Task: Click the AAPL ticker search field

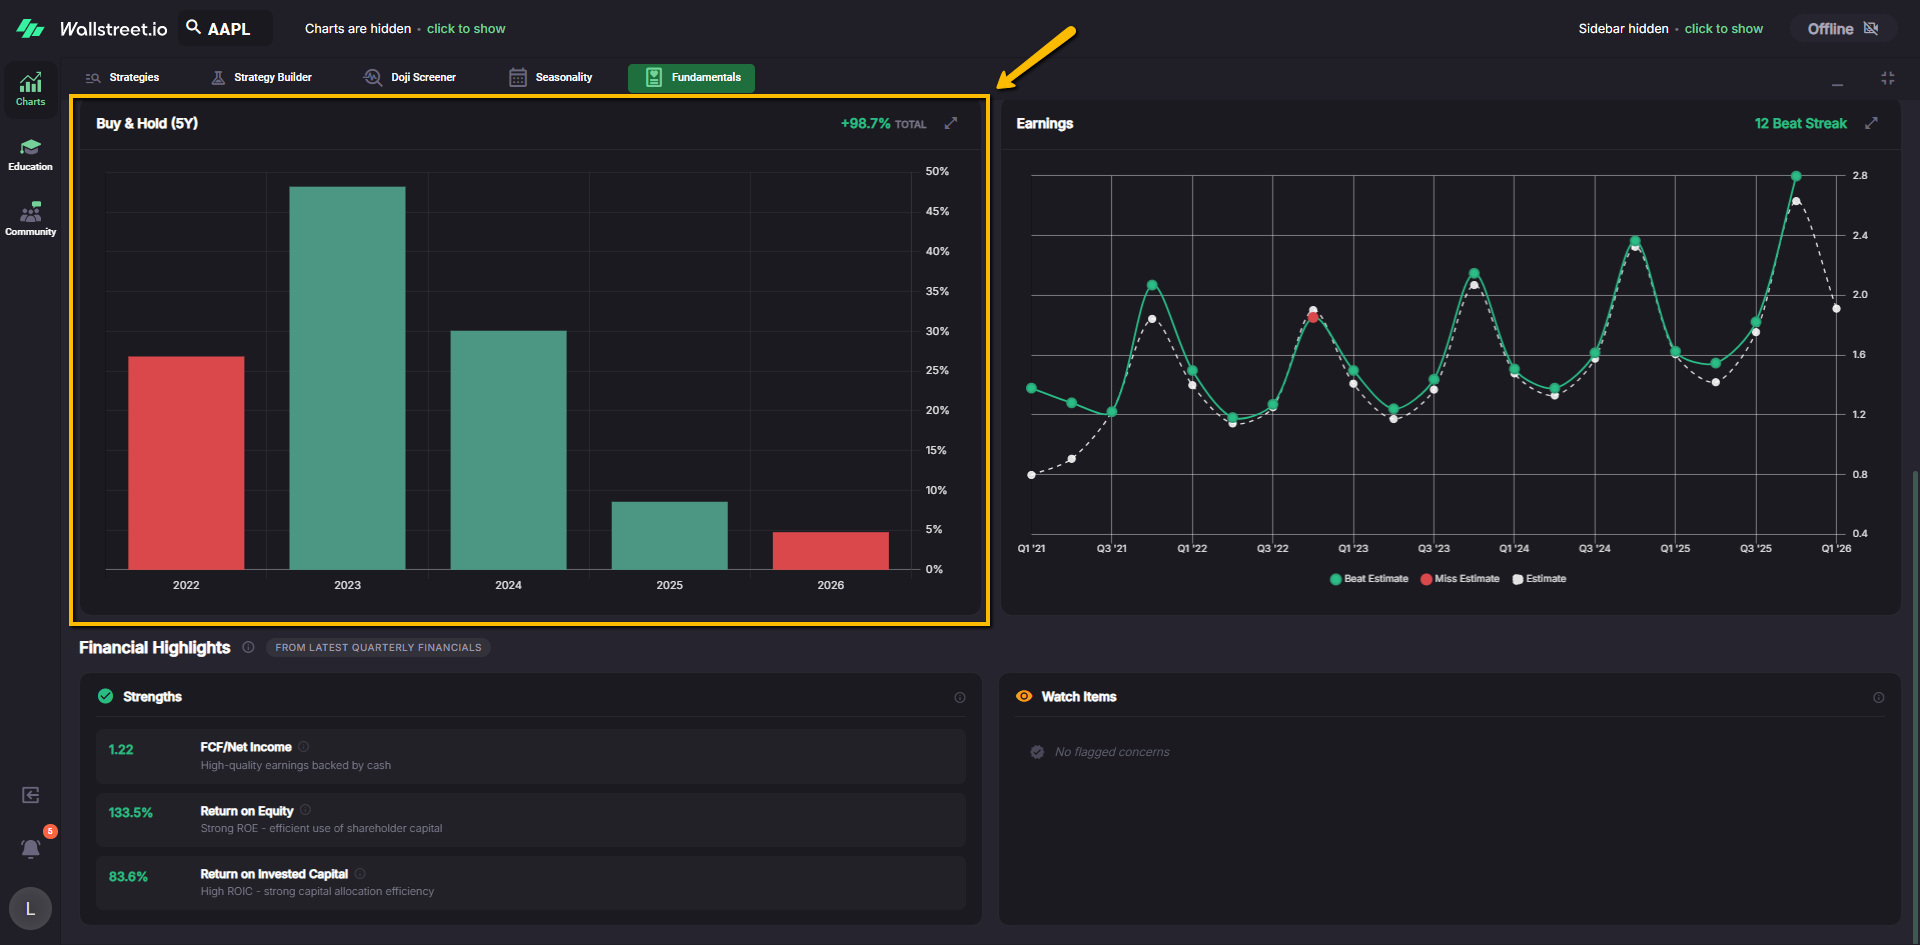Action: [226, 29]
